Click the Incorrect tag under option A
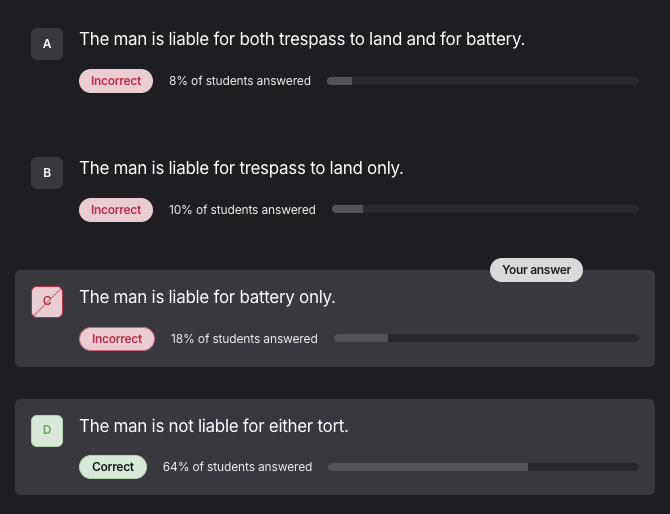This screenshot has width=670, height=514. coord(116,81)
